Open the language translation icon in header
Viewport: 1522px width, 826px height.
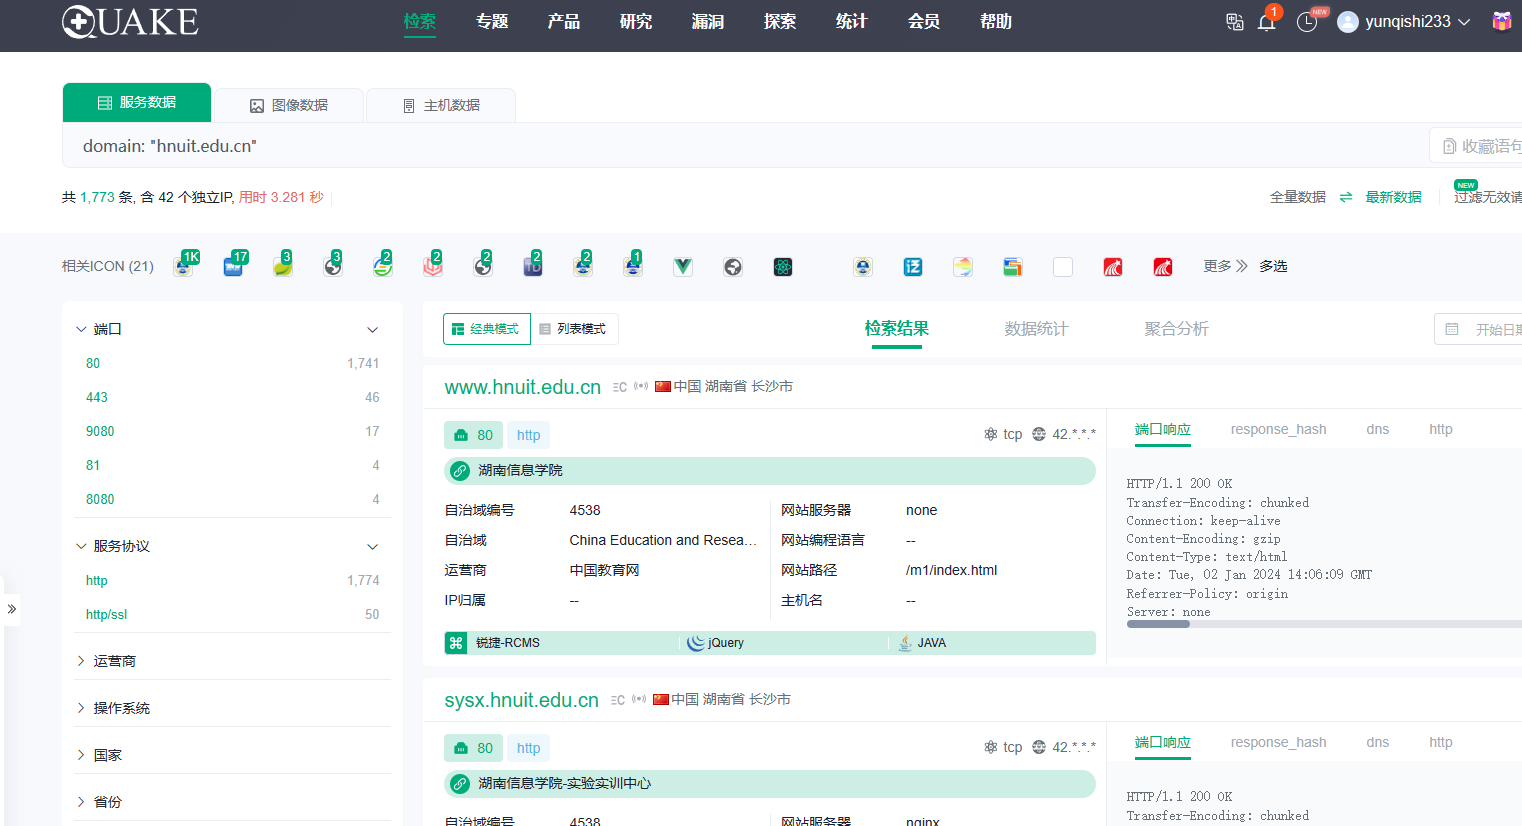click(1235, 22)
